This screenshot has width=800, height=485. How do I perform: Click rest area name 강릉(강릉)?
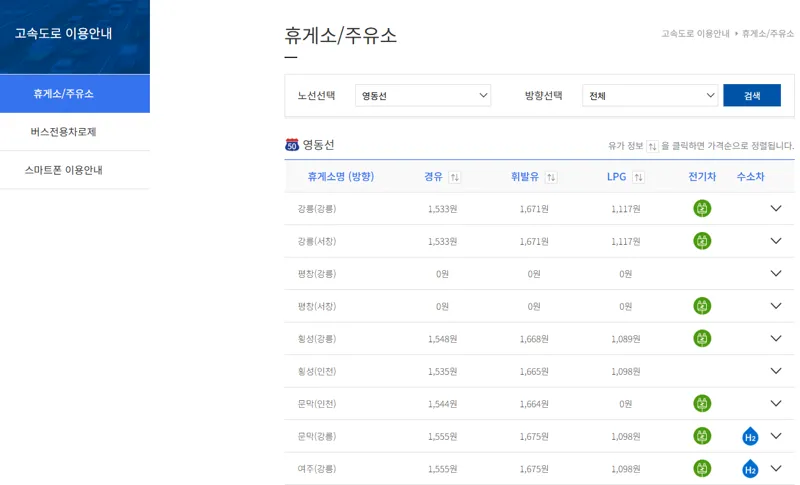(x=317, y=209)
